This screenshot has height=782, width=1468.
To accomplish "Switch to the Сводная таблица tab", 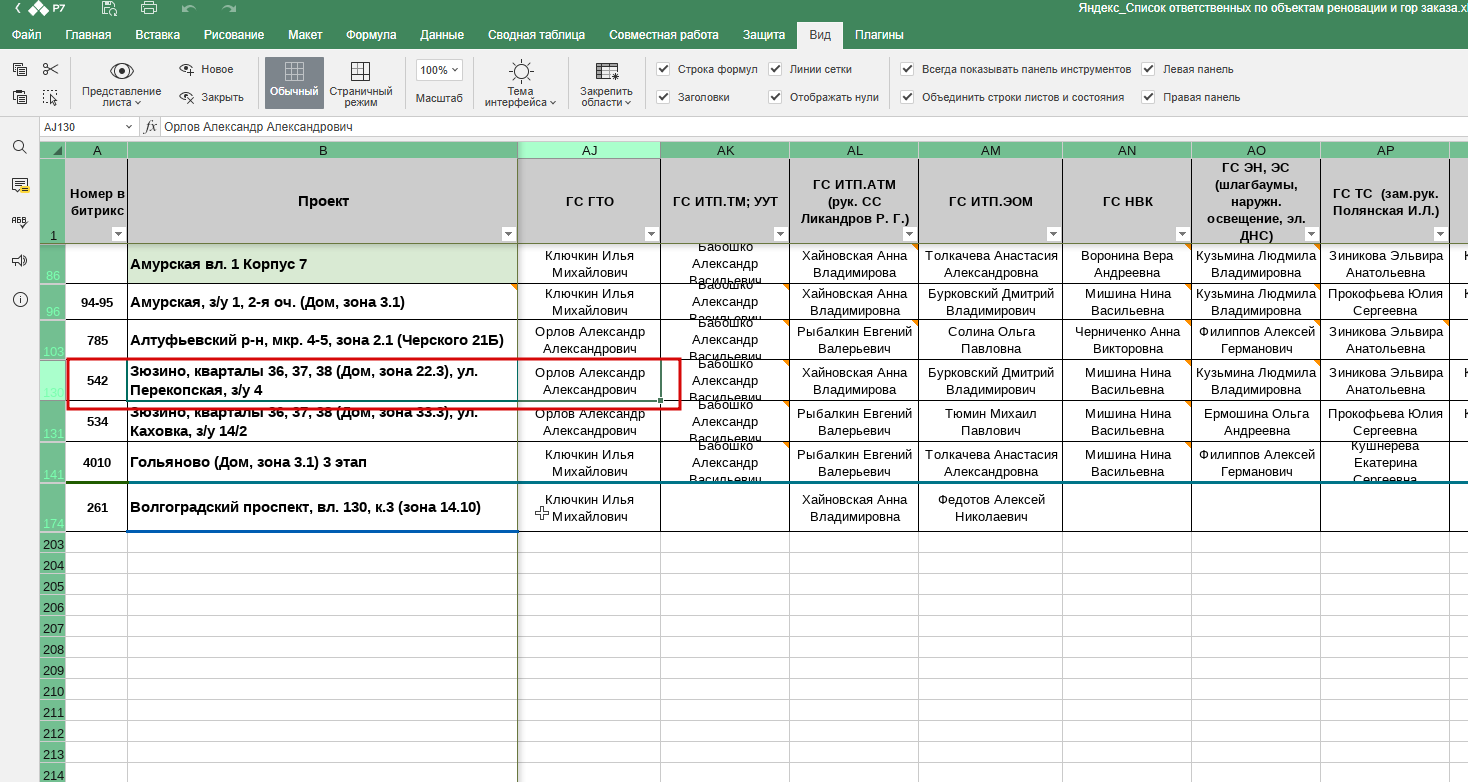I will [537, 35].
